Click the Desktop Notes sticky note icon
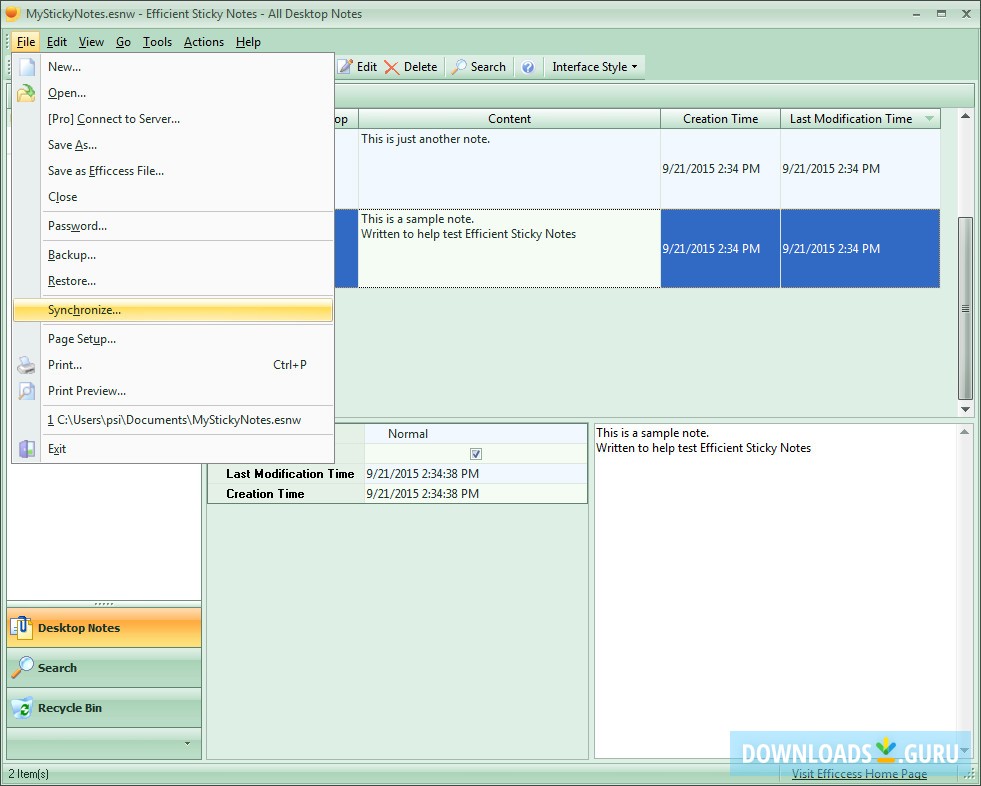 tap(21, 628)
